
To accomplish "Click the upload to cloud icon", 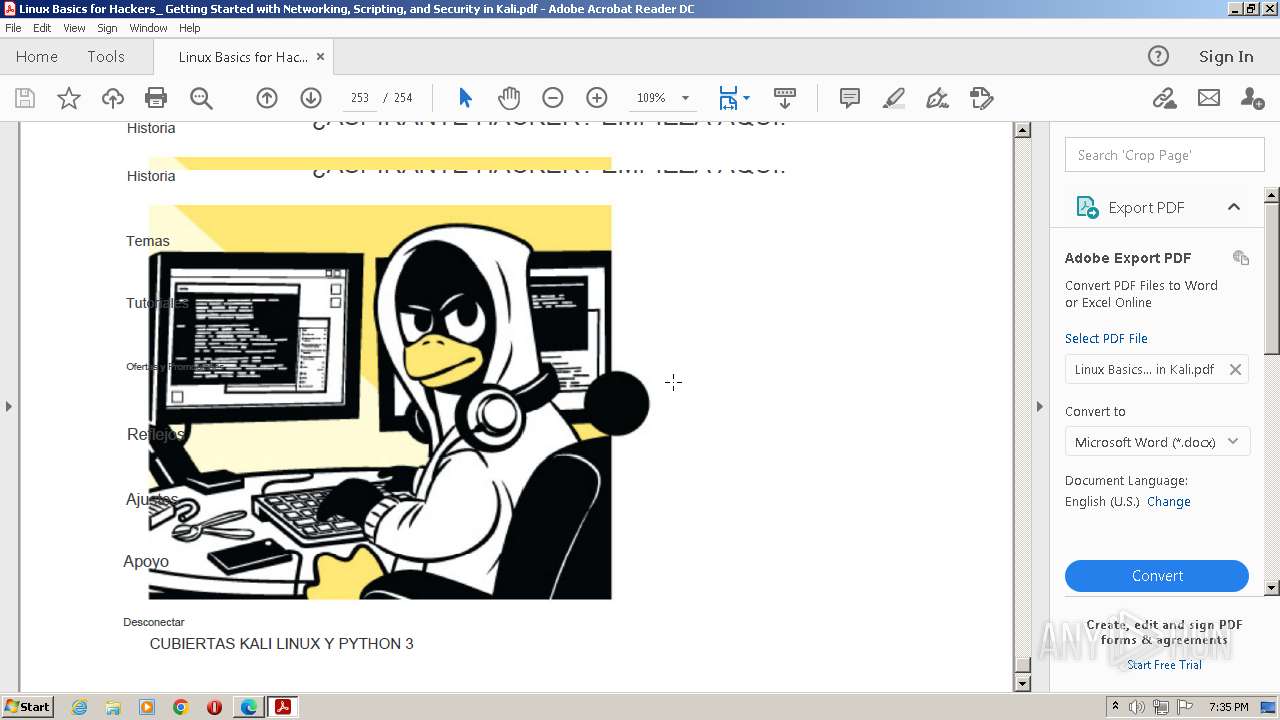I will [113, 98].
